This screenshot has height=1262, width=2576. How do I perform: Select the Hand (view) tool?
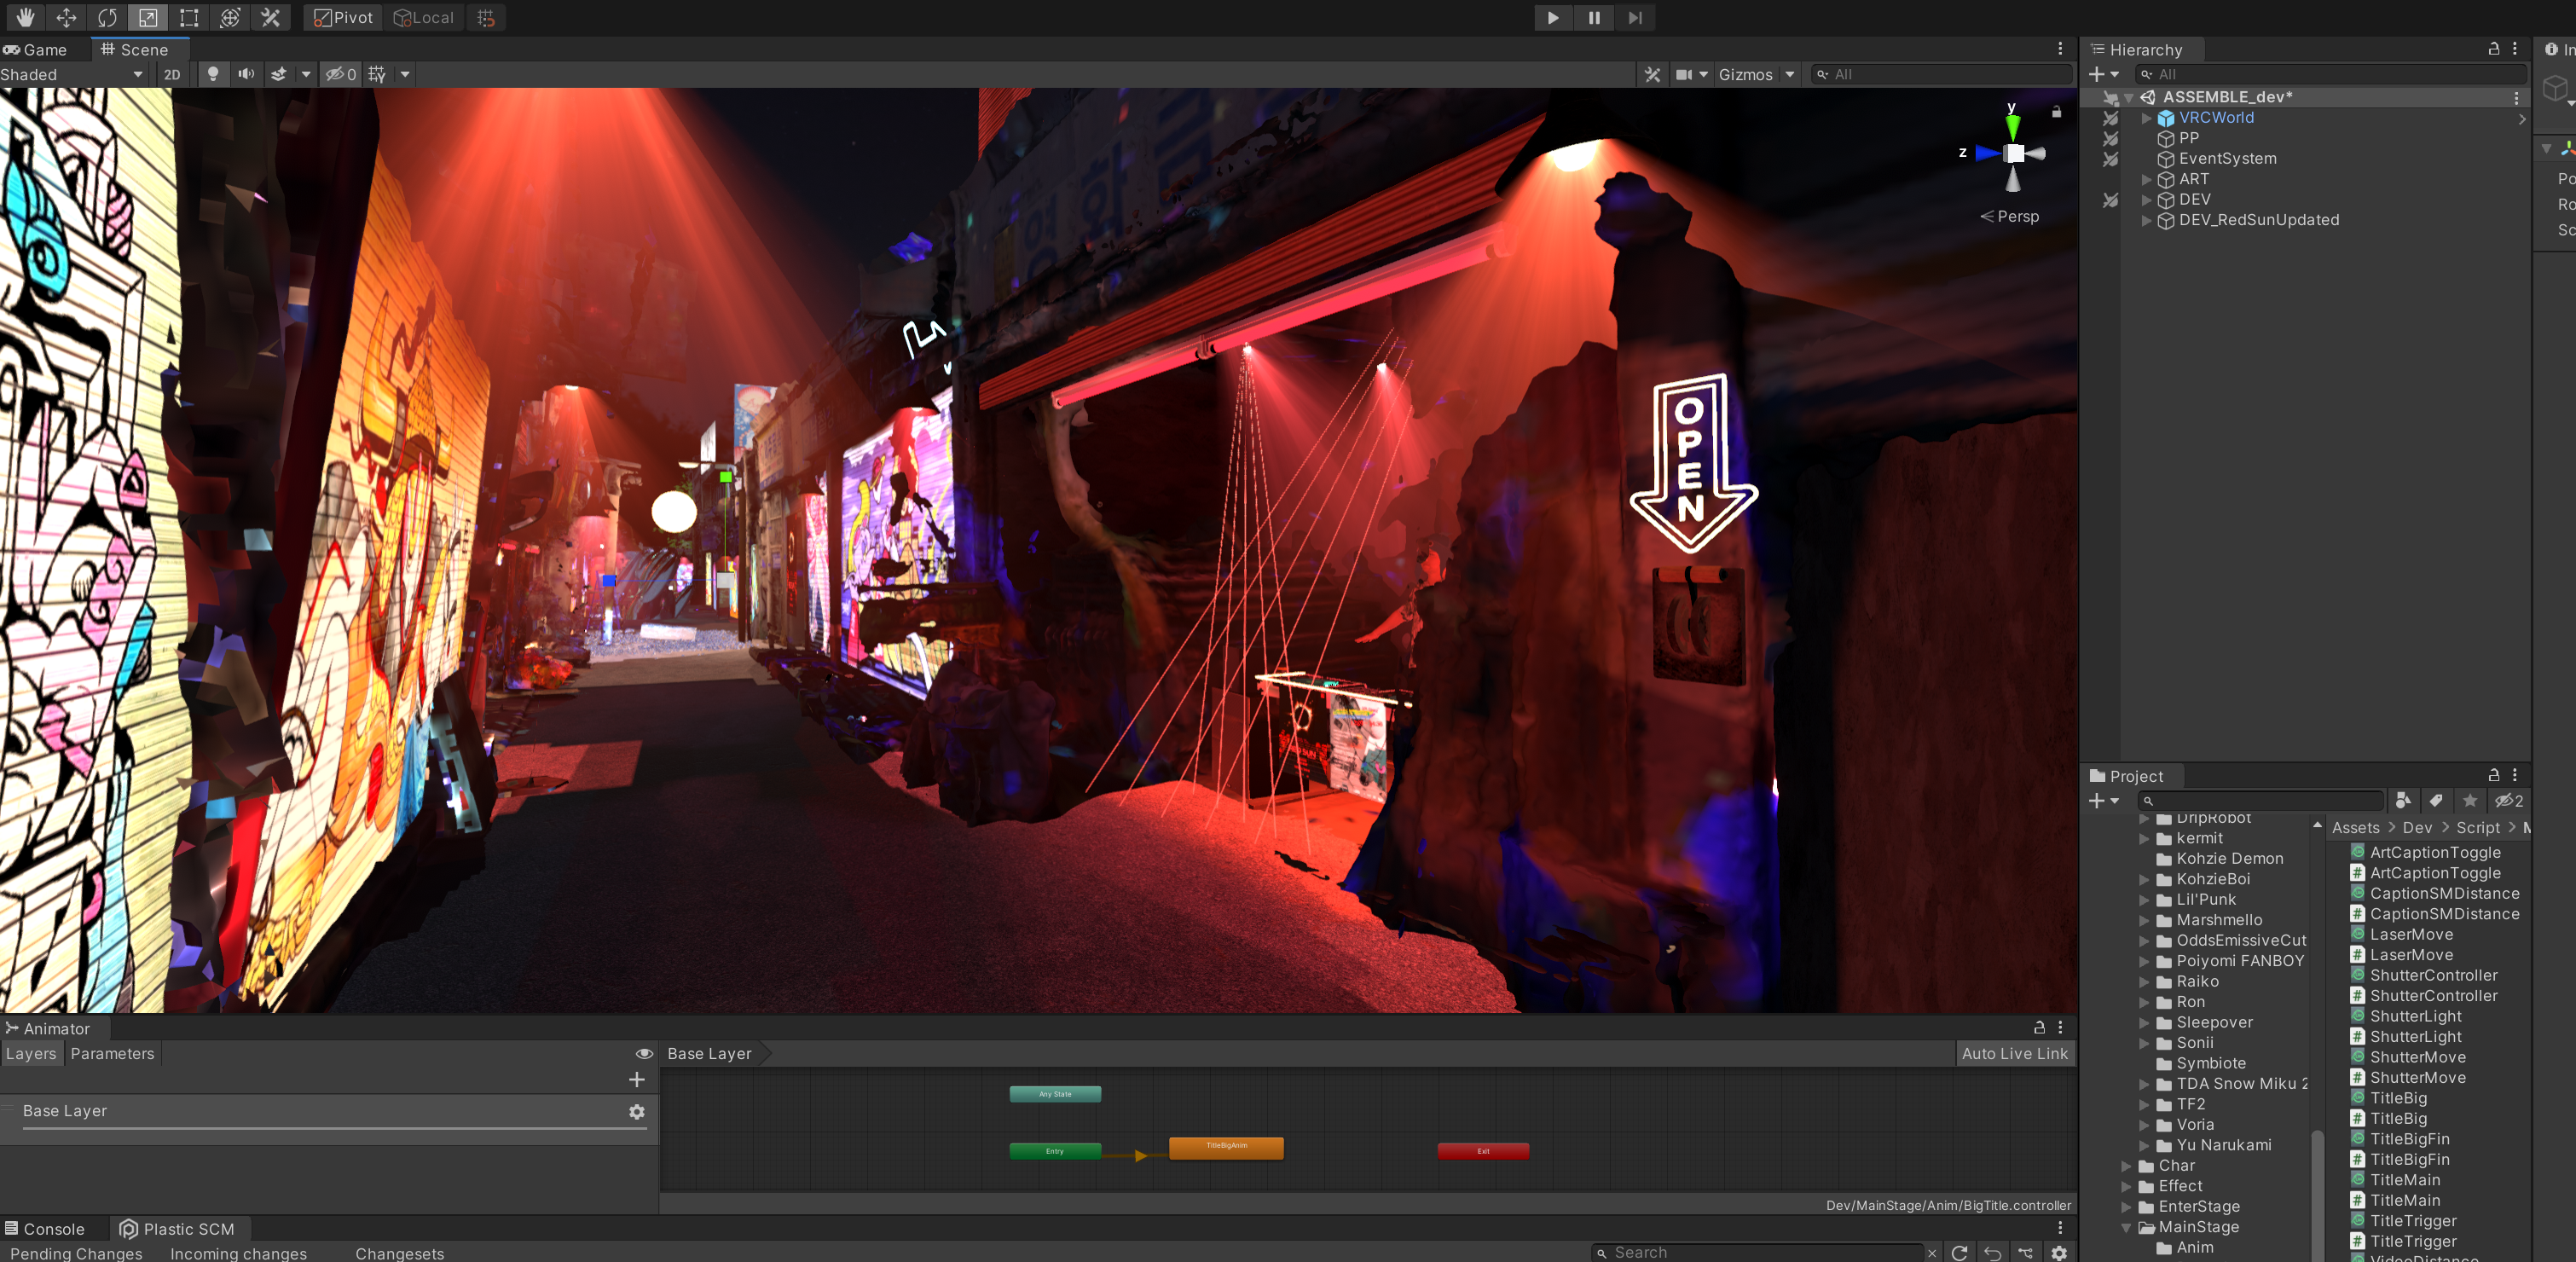click(x=25, y=17)
